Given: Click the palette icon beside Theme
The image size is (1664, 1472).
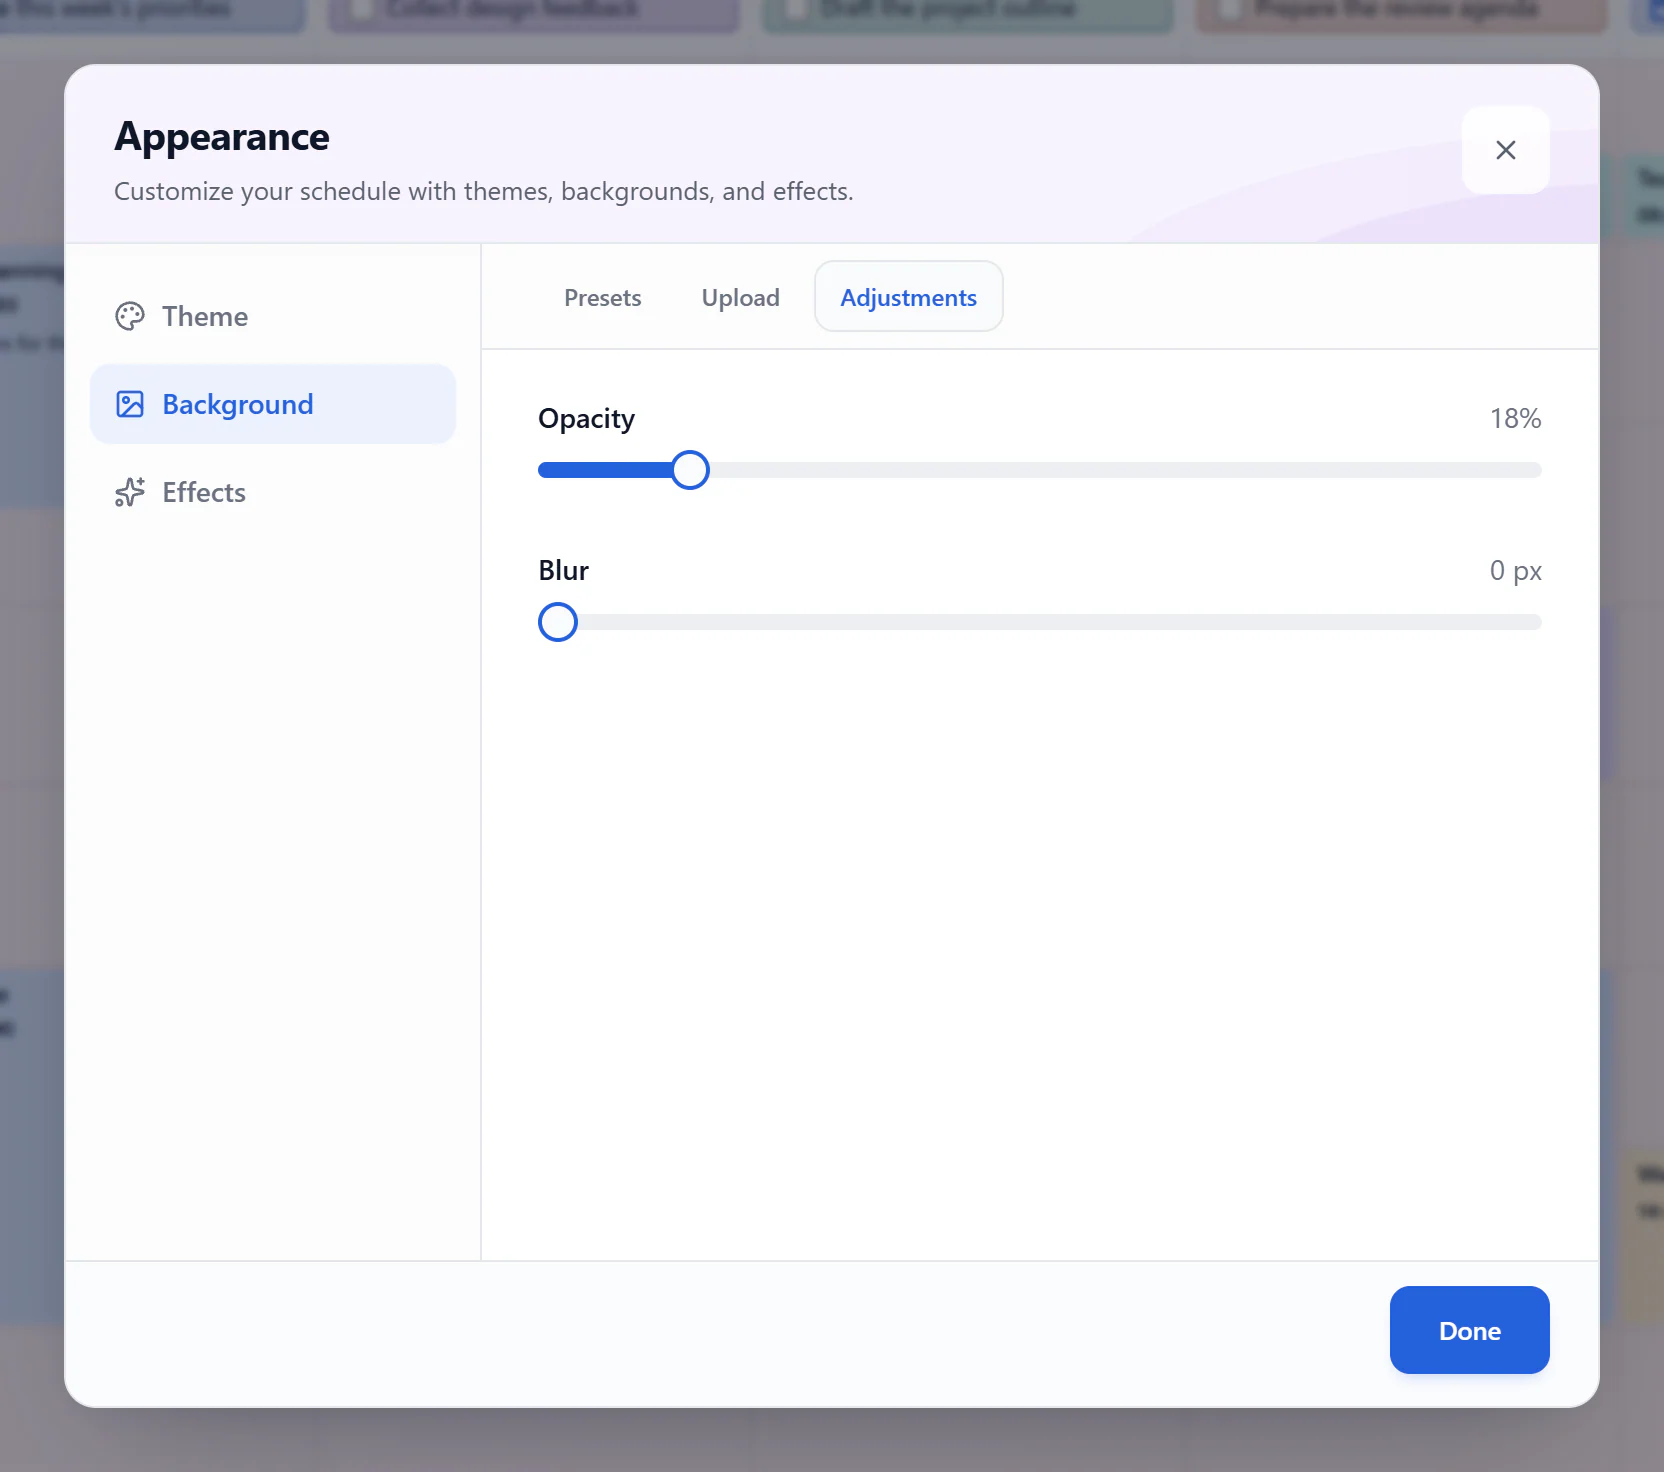Looking at the screenshot, I should [x=130, y=317].
